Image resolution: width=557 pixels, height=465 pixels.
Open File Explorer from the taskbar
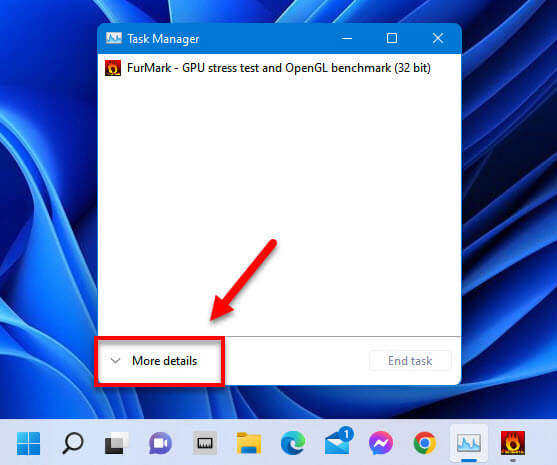[249, 443]
